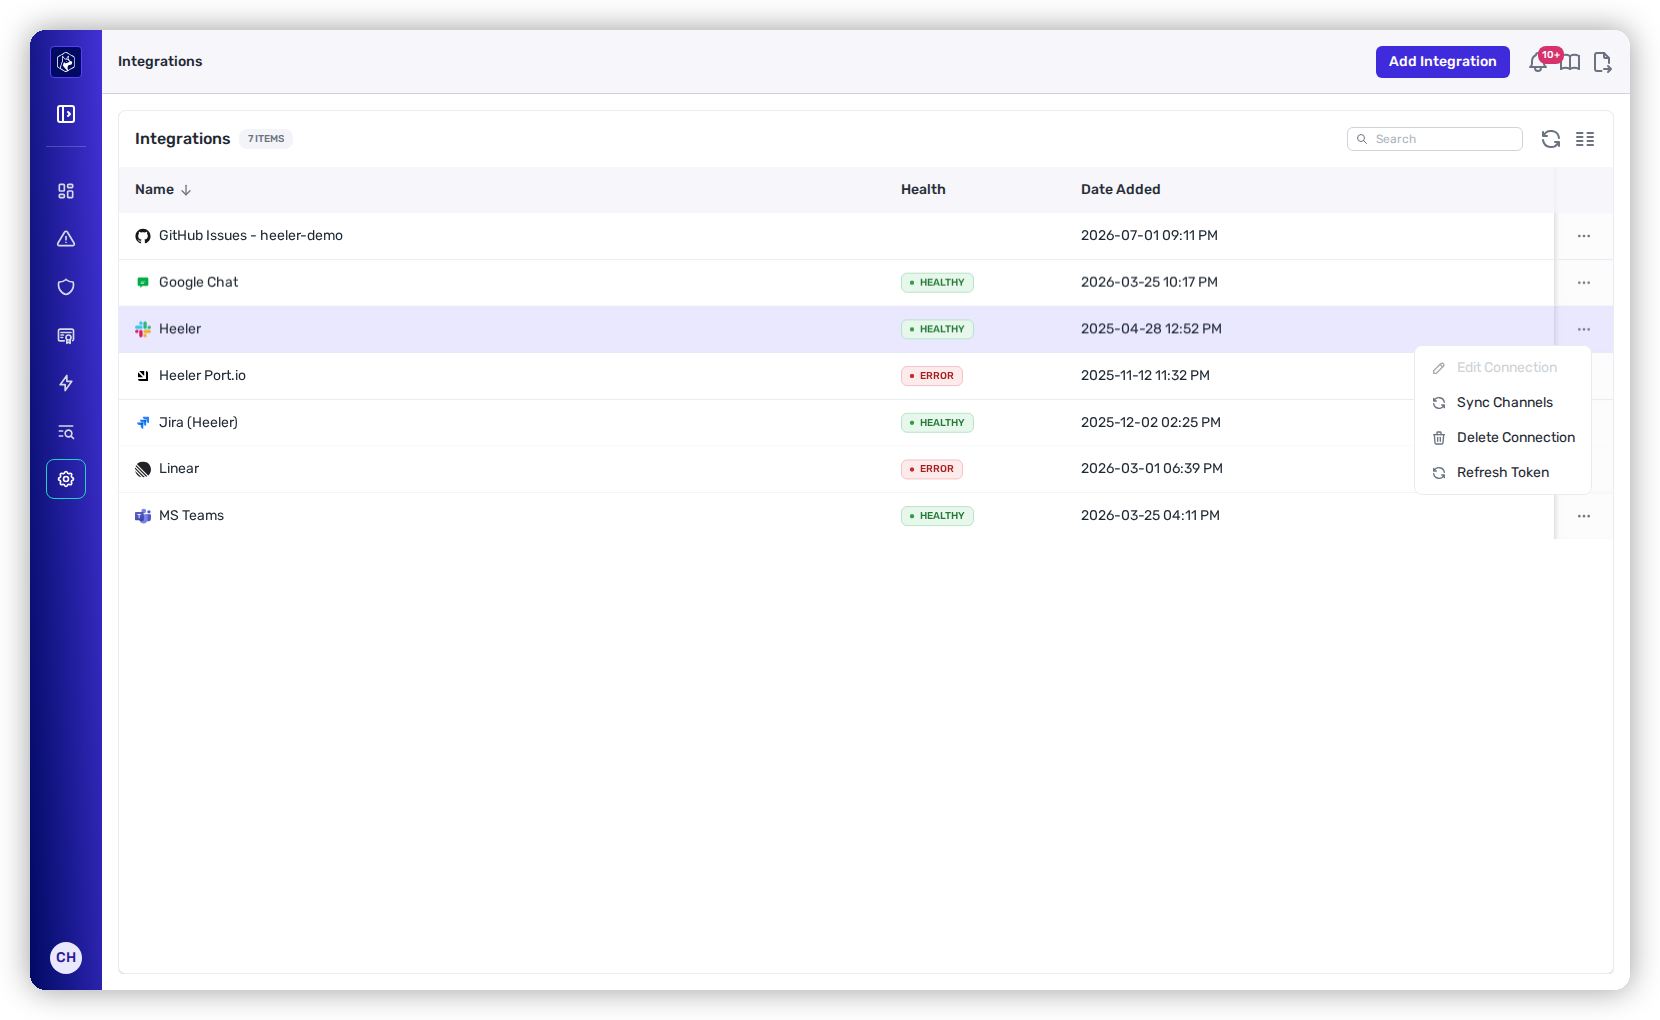Screen dimensions: 1660x1020
Task: Open the settings gear icon in sidebar
Action: (x=66, y=479)
